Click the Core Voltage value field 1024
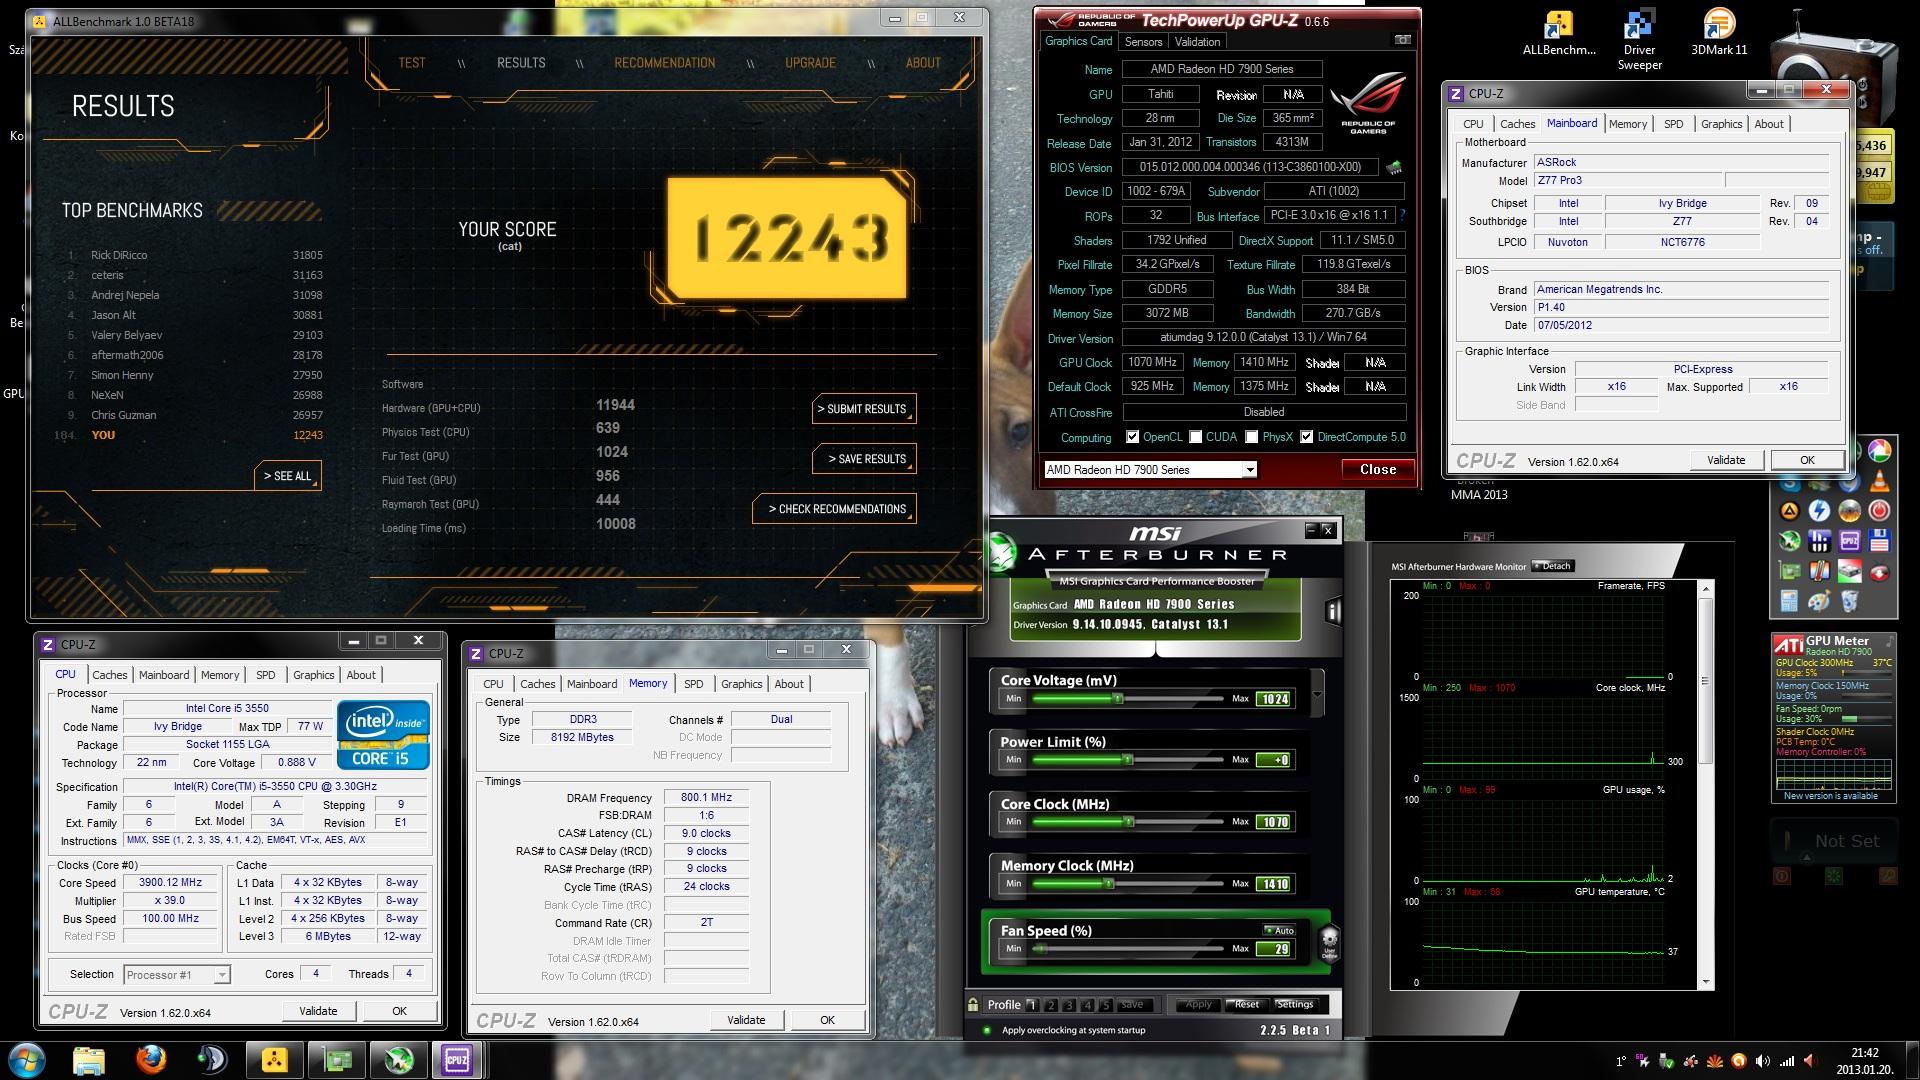 coord(1274,699)
